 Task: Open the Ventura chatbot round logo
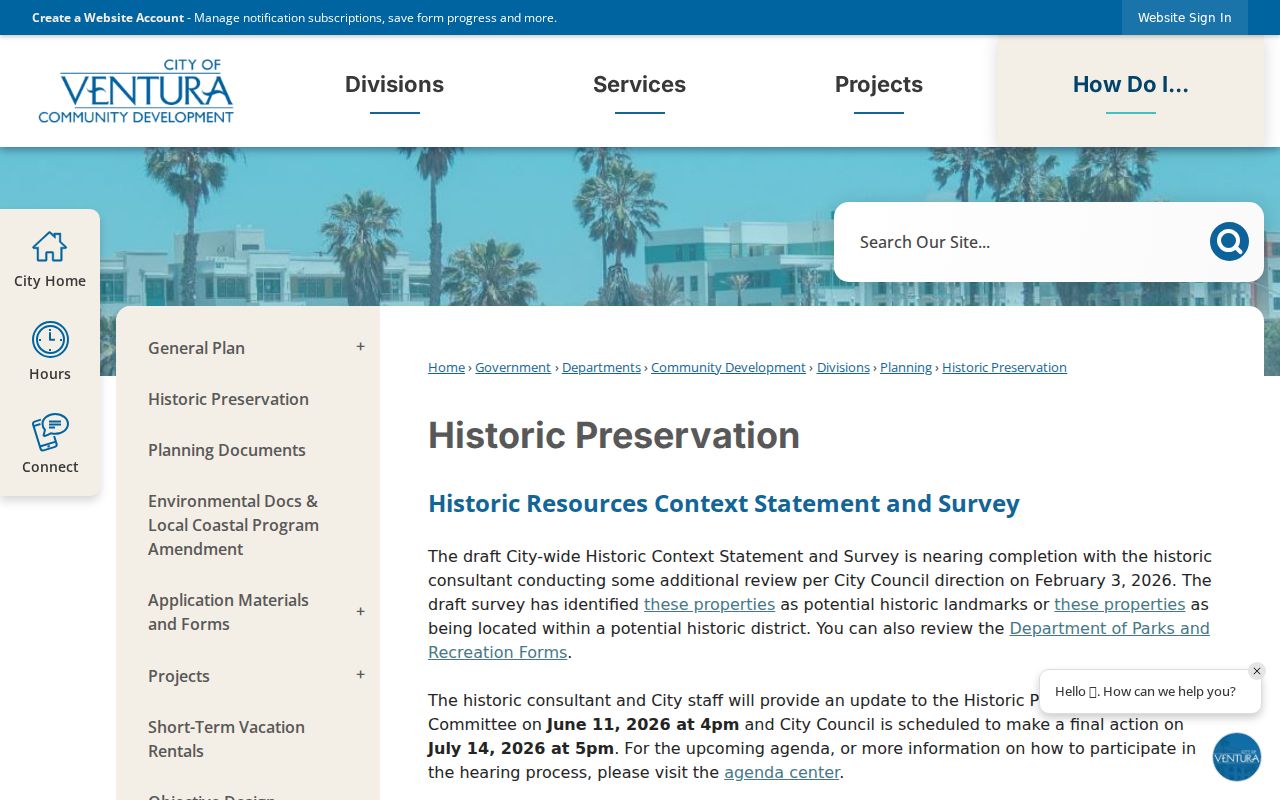click(x=1237, y=757)
